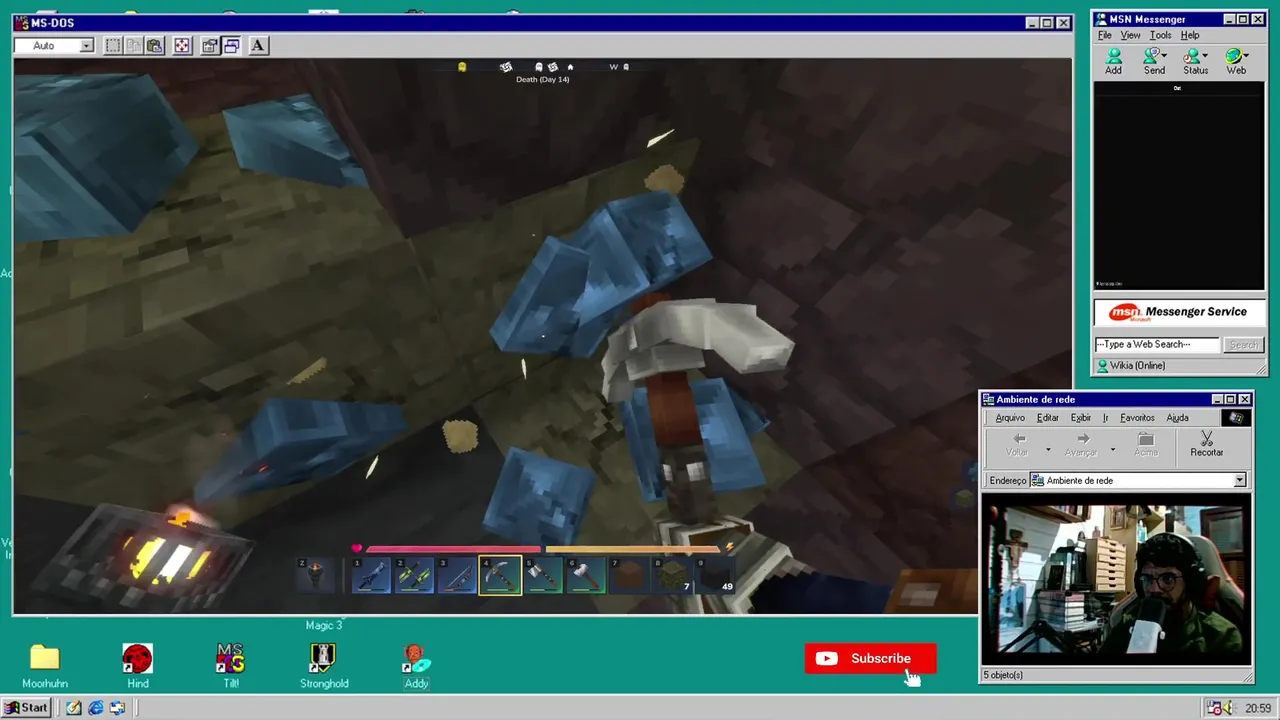
Task: Expand the Endereço address dropdown arrow
Action: pos(1240,481)
